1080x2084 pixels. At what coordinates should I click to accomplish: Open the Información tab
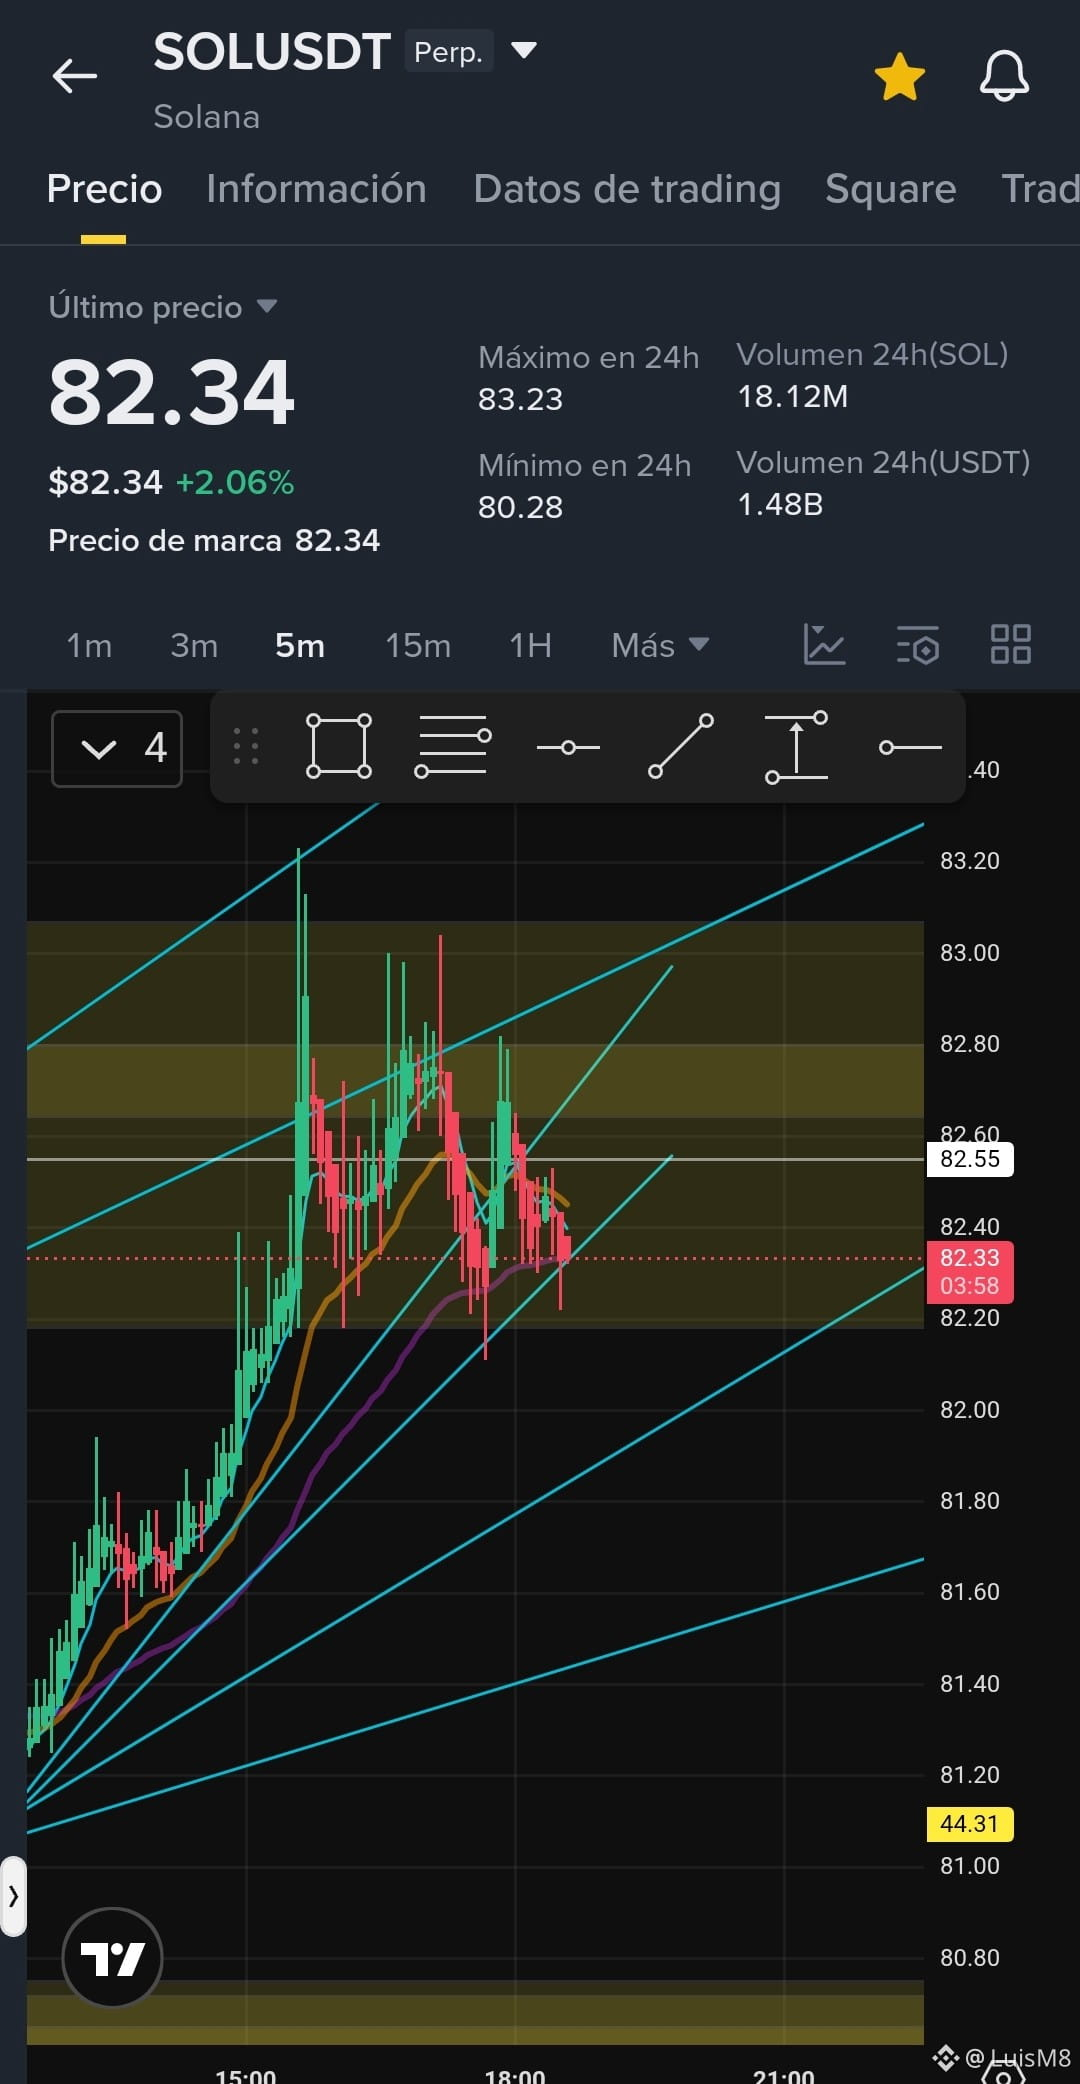(x=316, y=189)
